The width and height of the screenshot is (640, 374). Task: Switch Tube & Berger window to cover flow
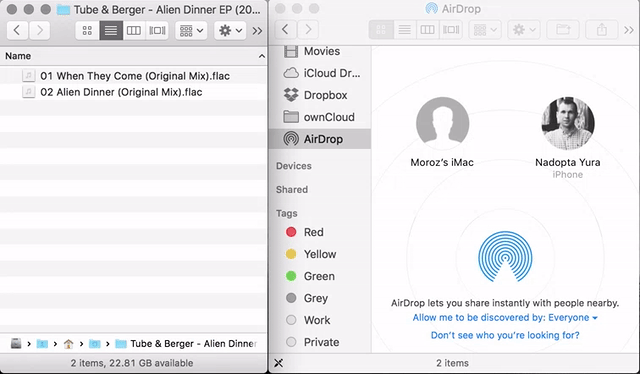(x=157, y=30)
